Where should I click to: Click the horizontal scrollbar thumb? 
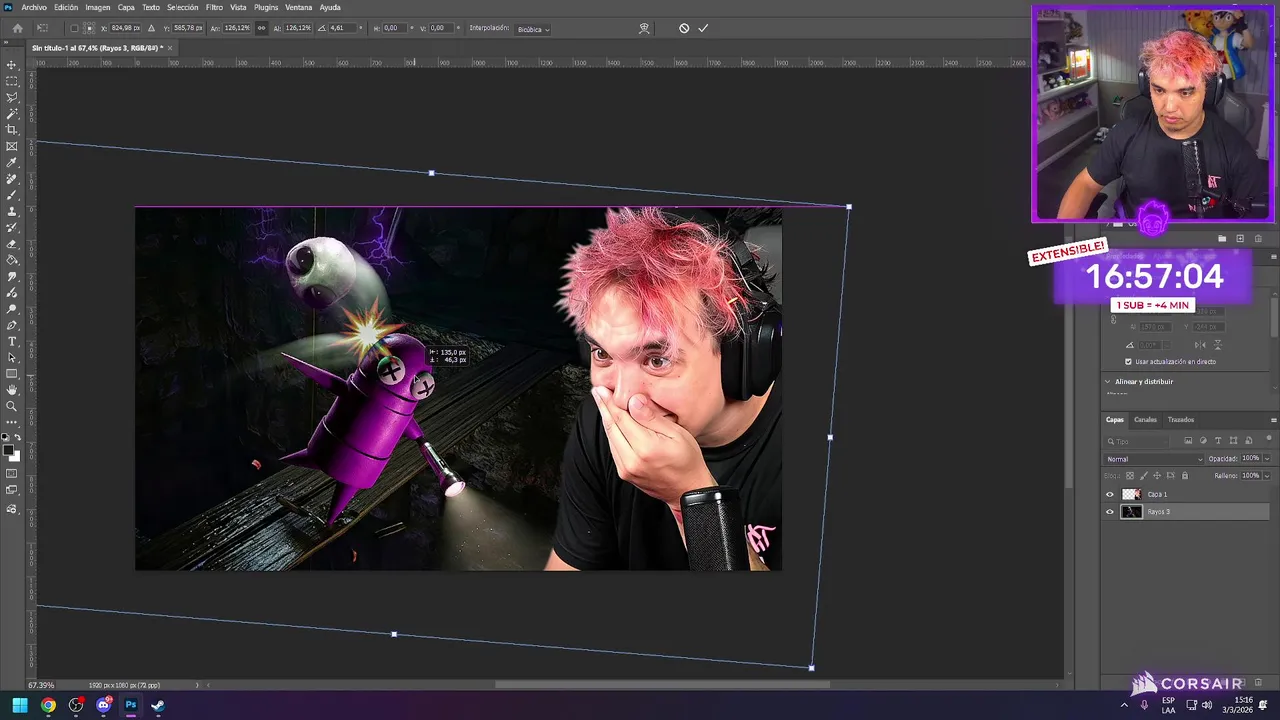coord(662,685)
